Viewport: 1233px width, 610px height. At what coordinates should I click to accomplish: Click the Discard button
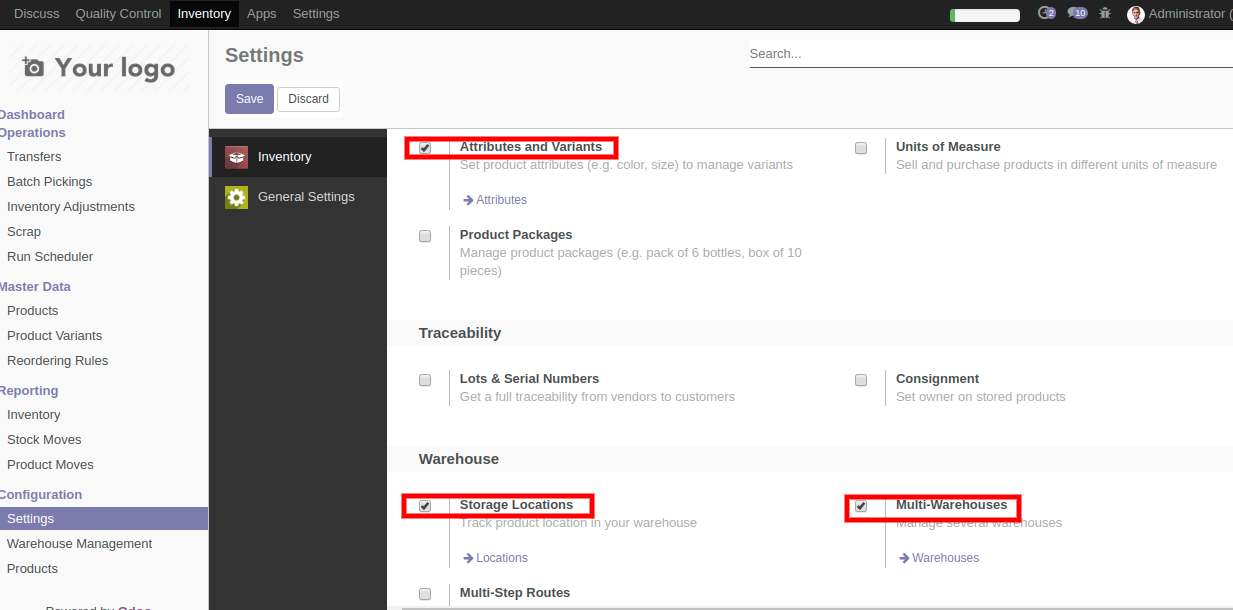[x=308, y=99]
